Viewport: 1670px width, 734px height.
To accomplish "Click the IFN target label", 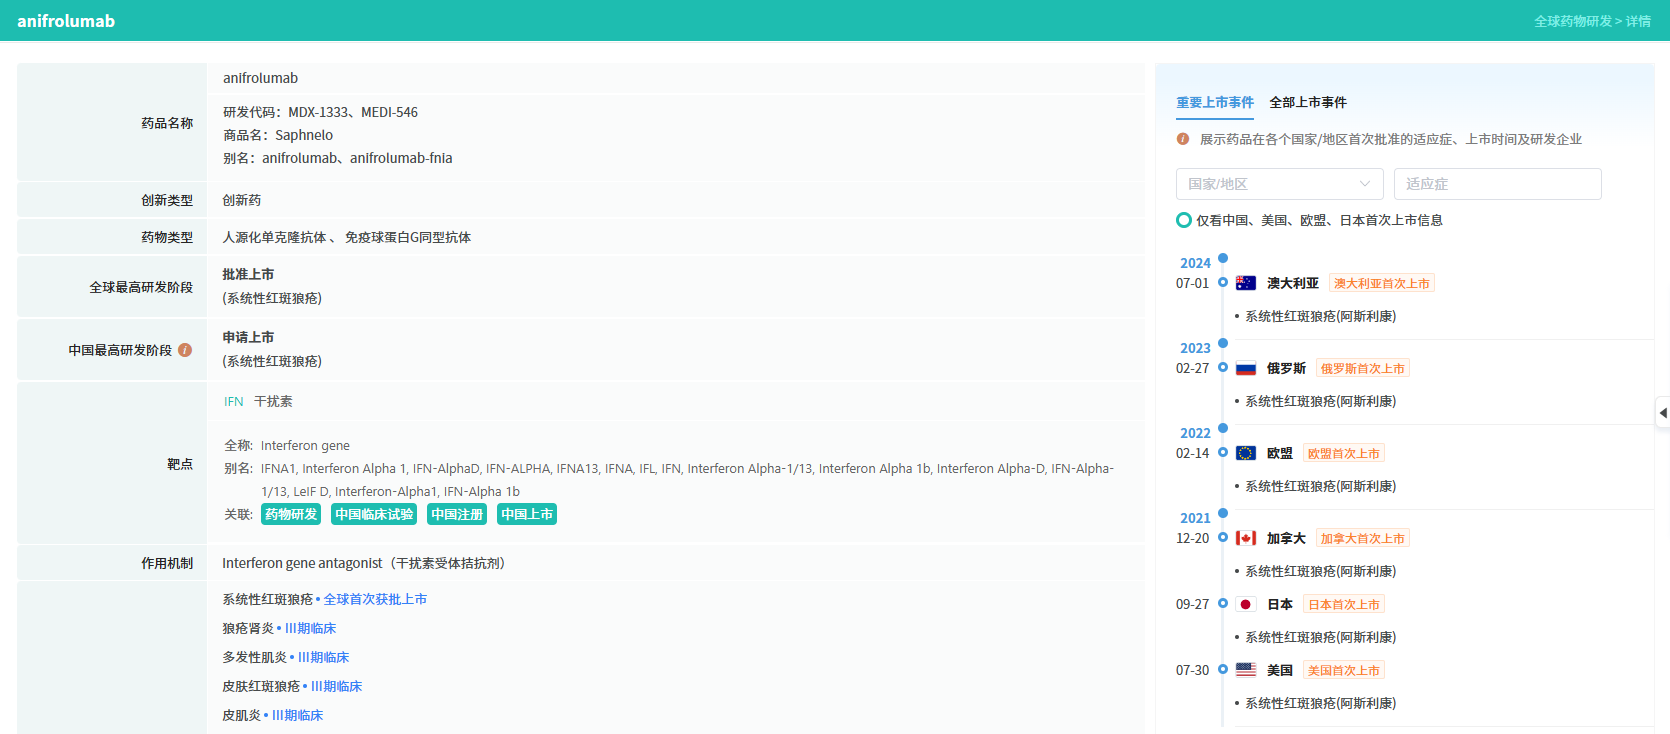I will click(234, 401).
